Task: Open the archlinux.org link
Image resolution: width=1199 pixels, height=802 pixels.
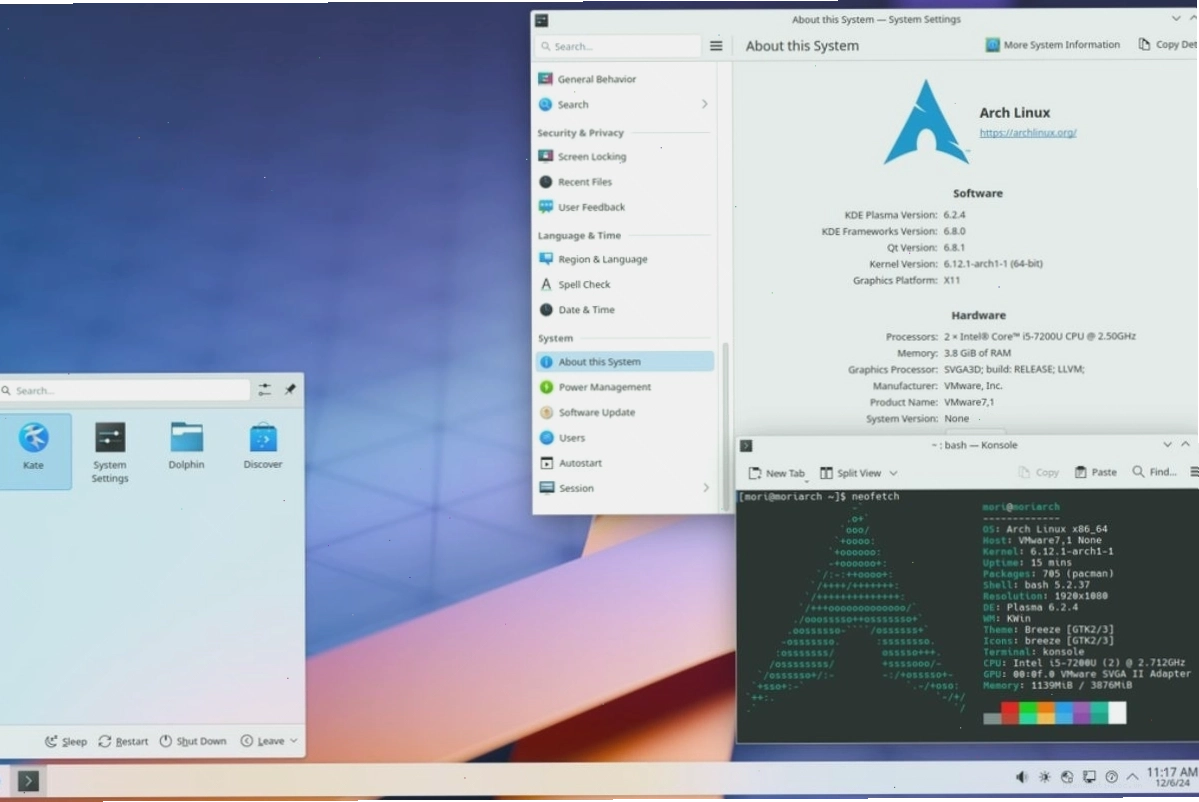Action: 1028,133
